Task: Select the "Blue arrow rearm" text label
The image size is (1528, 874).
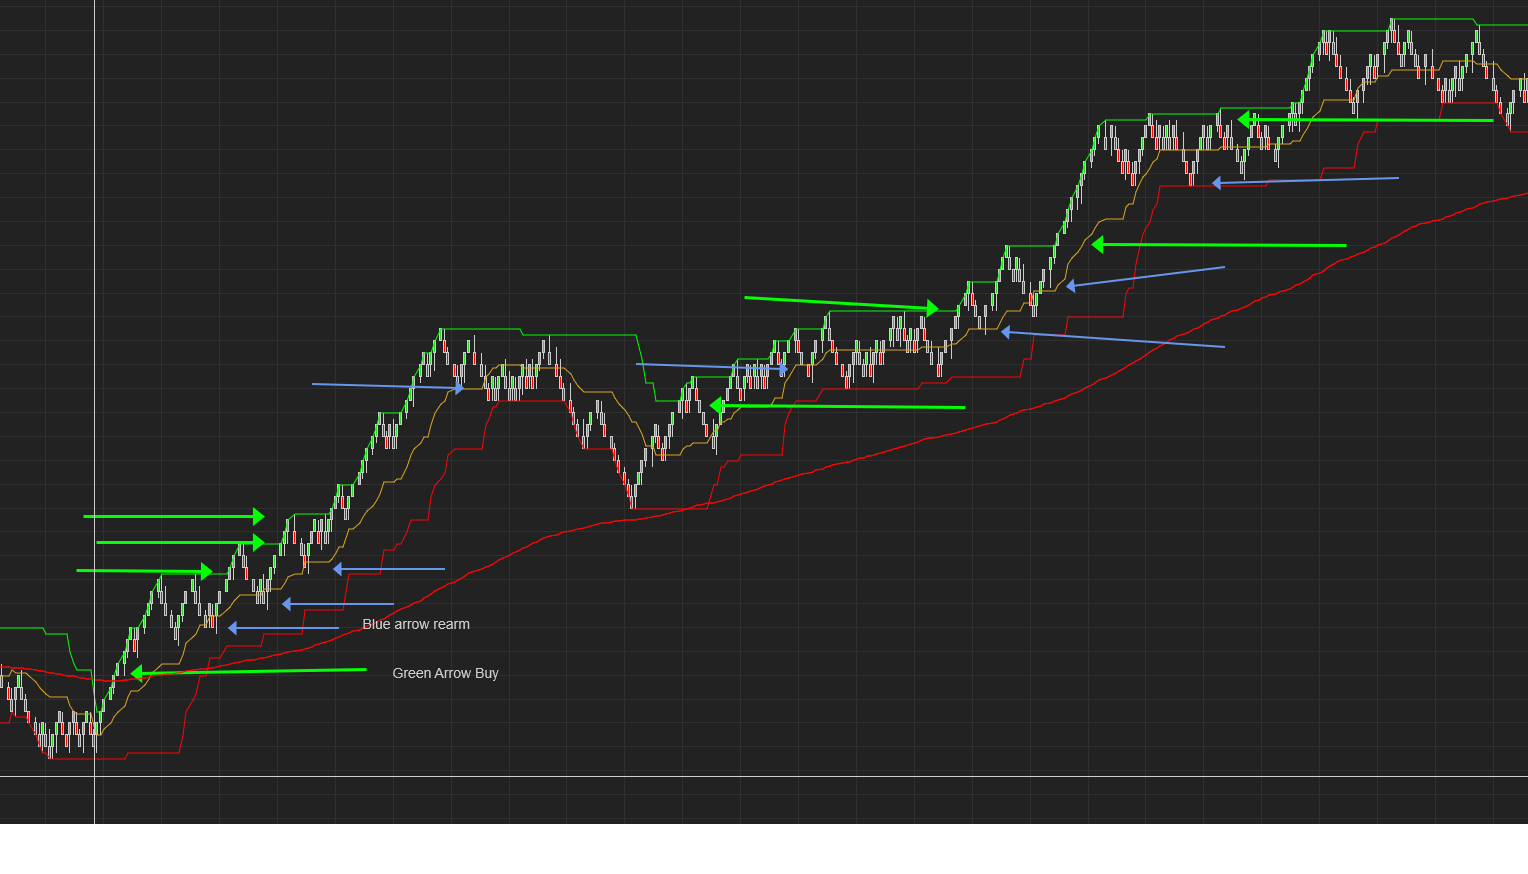Action: coord(416,624)
